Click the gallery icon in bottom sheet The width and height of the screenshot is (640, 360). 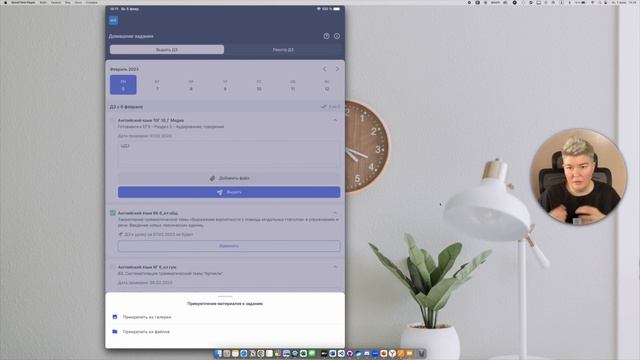(x=115, y=317)
